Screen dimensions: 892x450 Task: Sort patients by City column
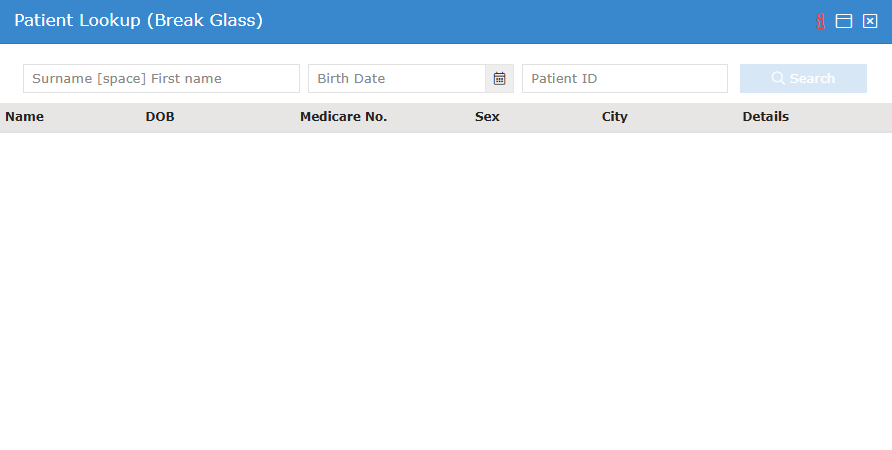click(615, 117)
